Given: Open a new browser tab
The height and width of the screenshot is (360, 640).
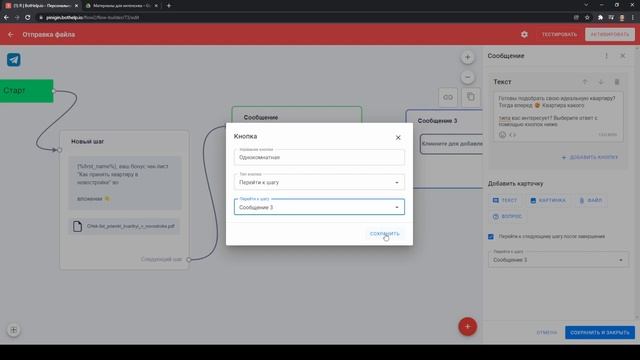Looking at the screenshot, I should (169, 6).
